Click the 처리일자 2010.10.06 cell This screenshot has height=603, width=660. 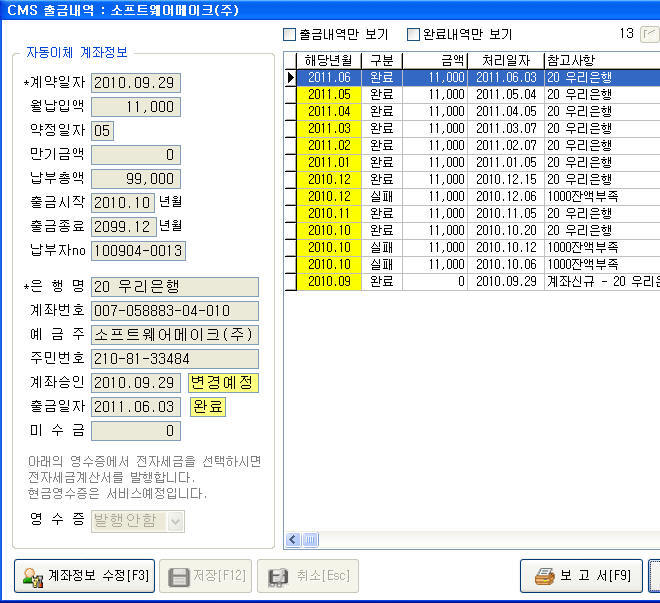(x=506, y=265)
